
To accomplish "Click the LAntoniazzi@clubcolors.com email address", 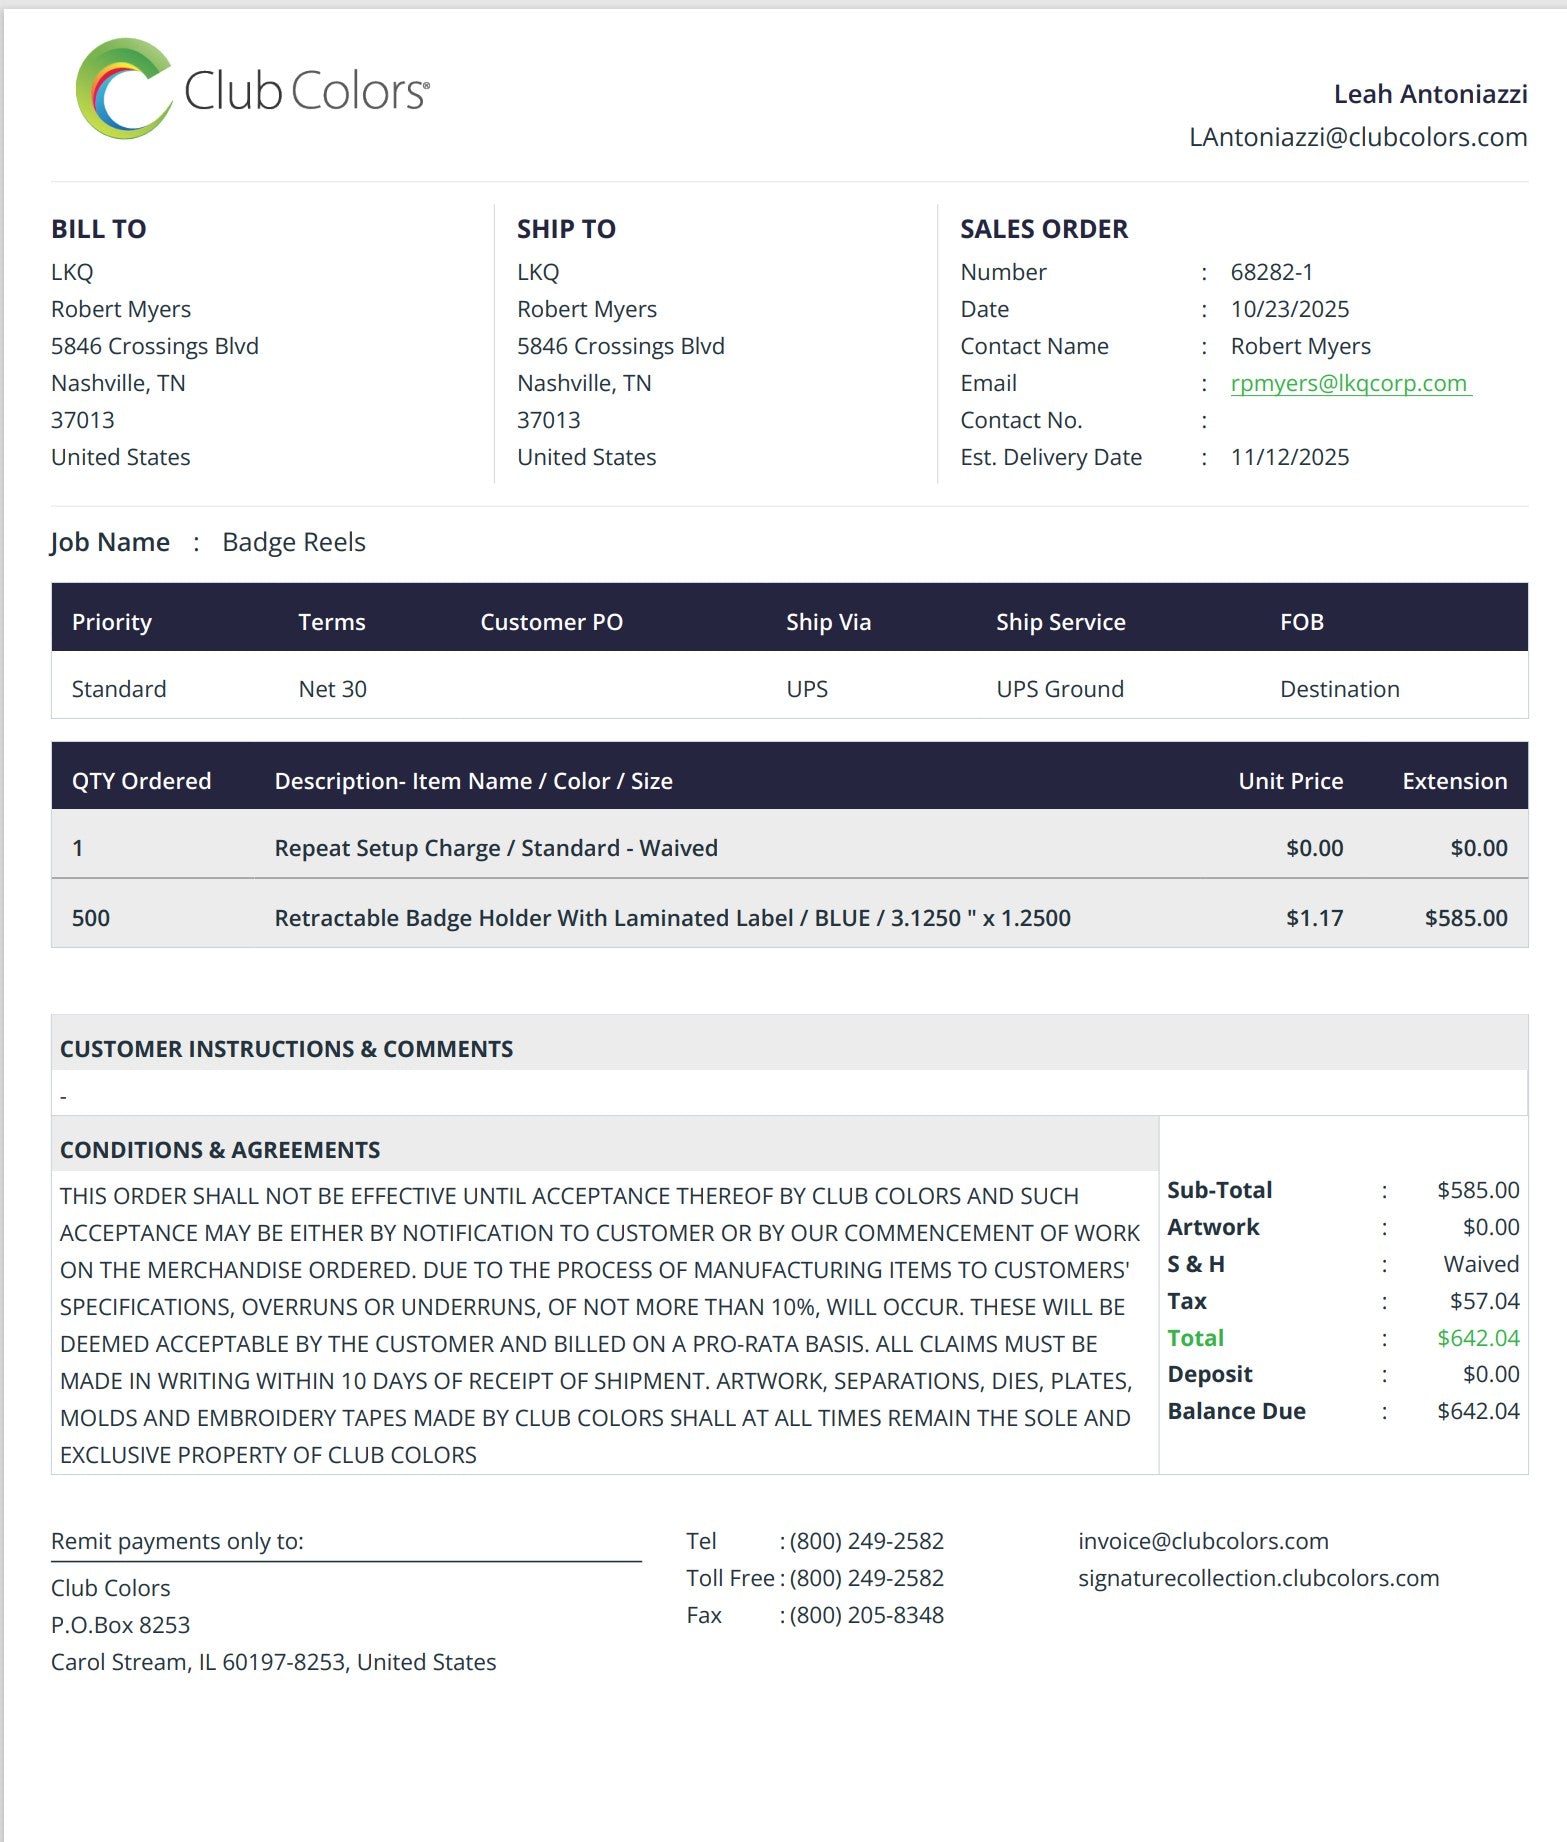I will pyautogui.click(x=1357, y=137).
